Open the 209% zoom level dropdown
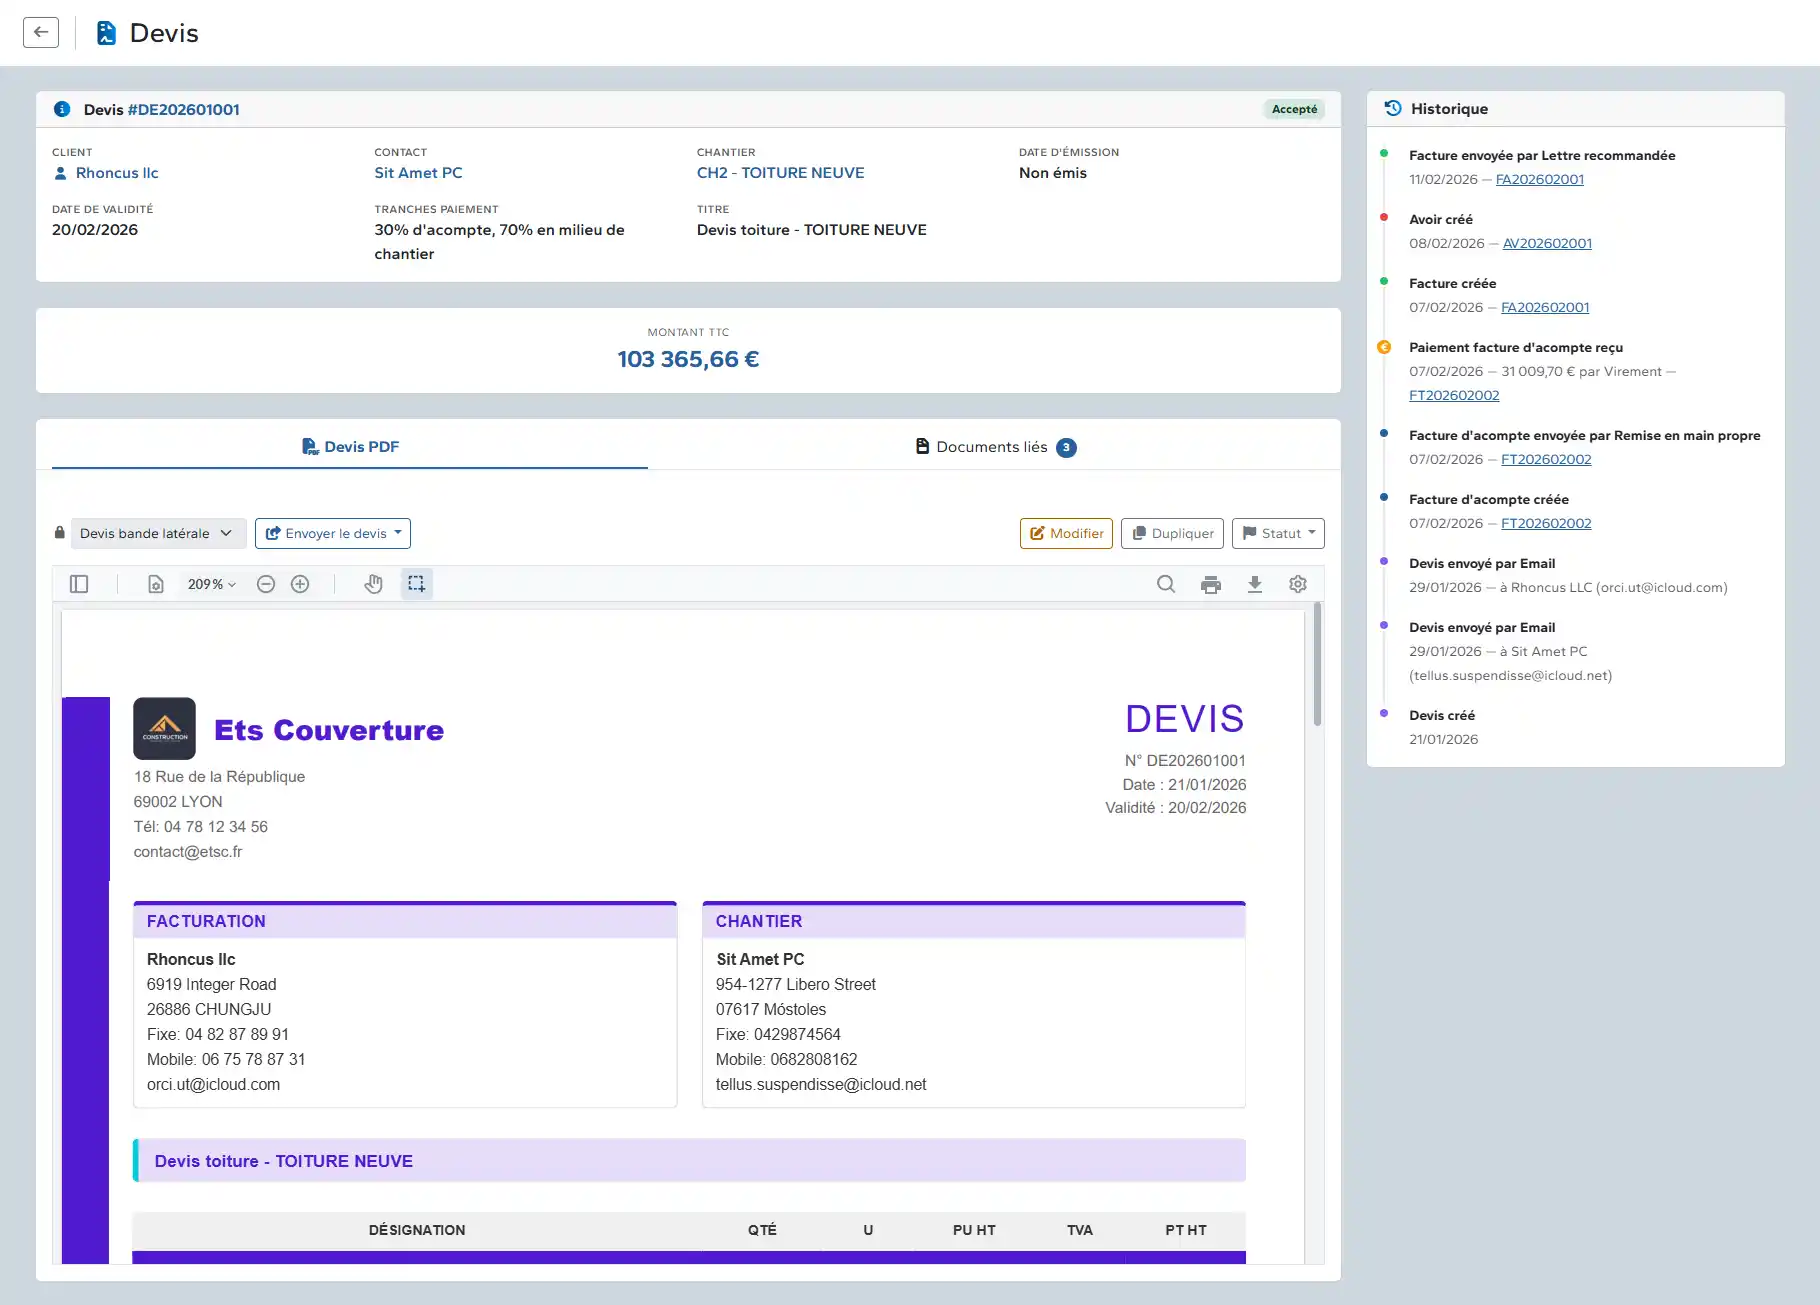The height and width of the screenshot is (1305, 1820). 211,584
